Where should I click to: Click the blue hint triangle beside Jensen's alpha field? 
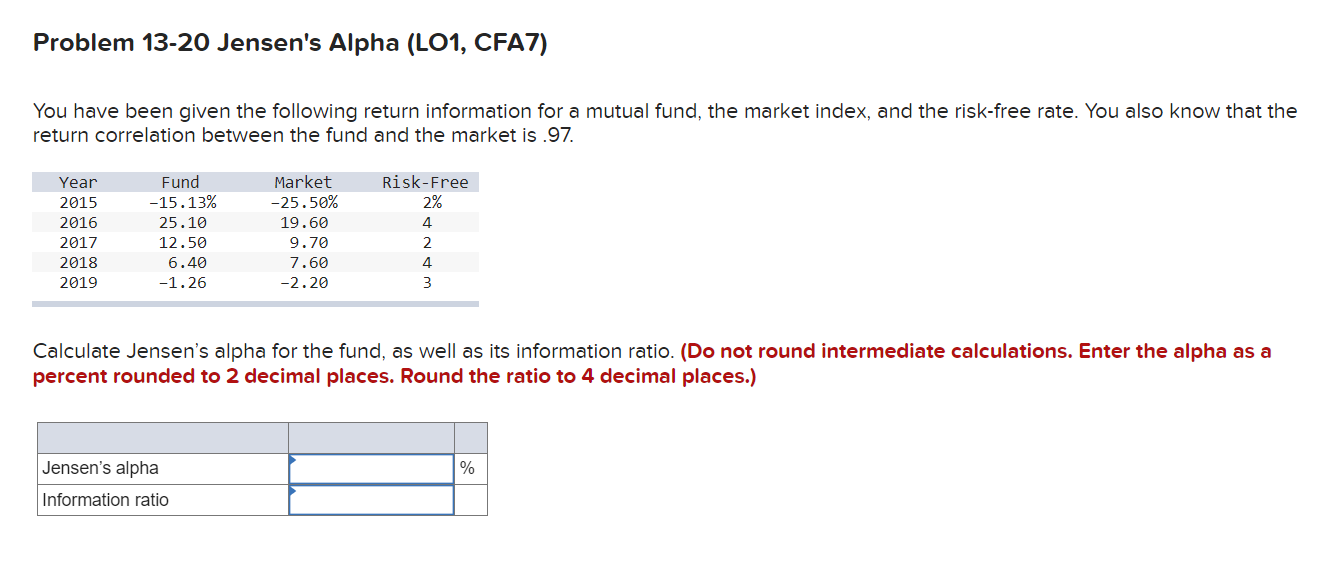(x=292, y=461)
